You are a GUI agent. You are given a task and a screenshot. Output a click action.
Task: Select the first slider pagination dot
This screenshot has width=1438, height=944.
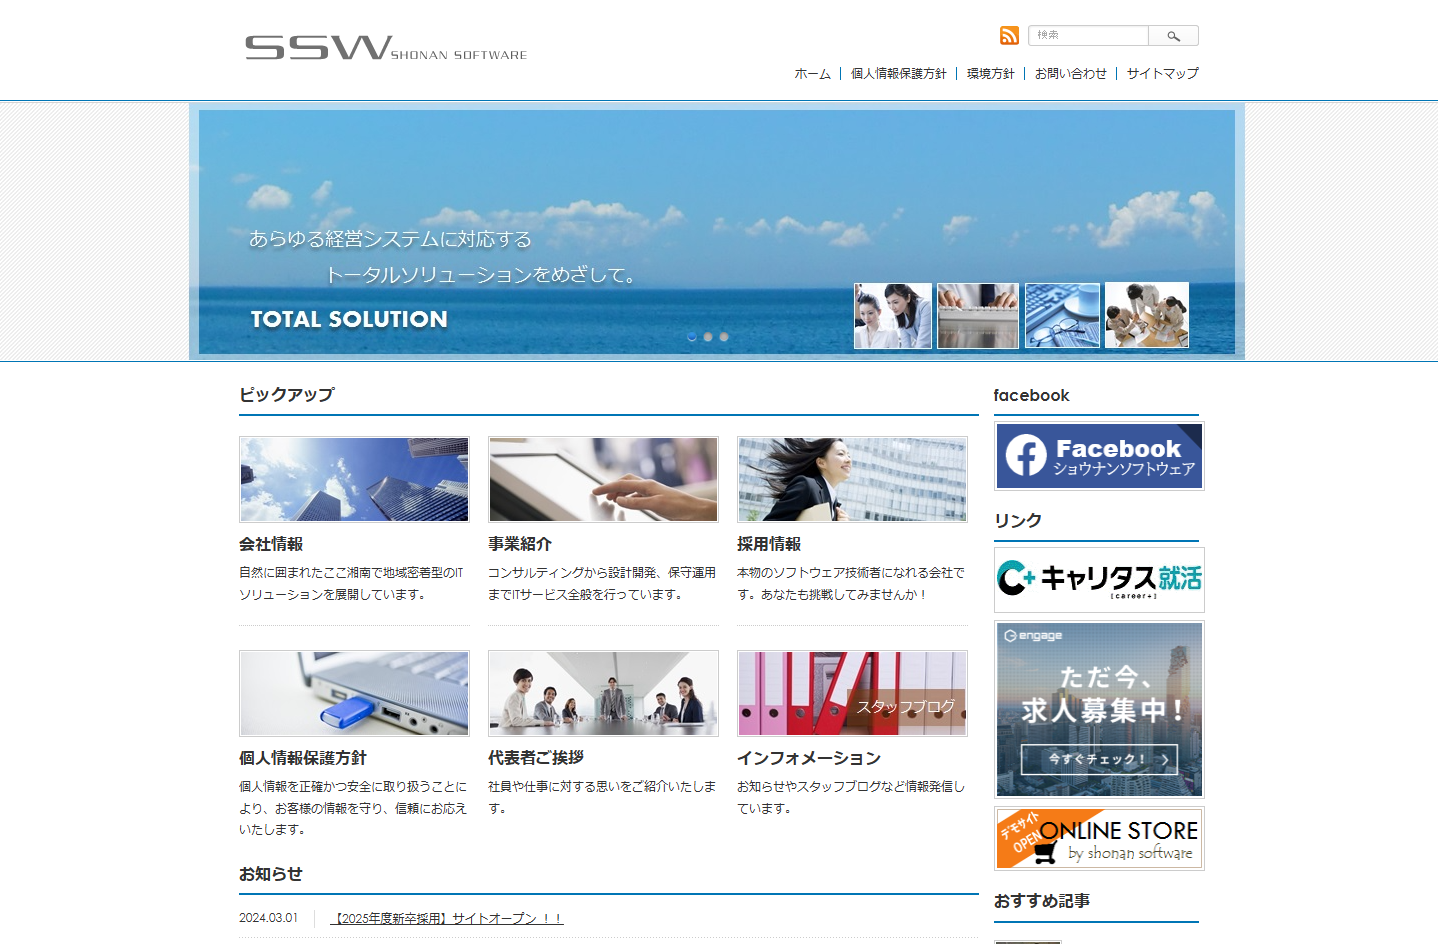pos(692,337)
